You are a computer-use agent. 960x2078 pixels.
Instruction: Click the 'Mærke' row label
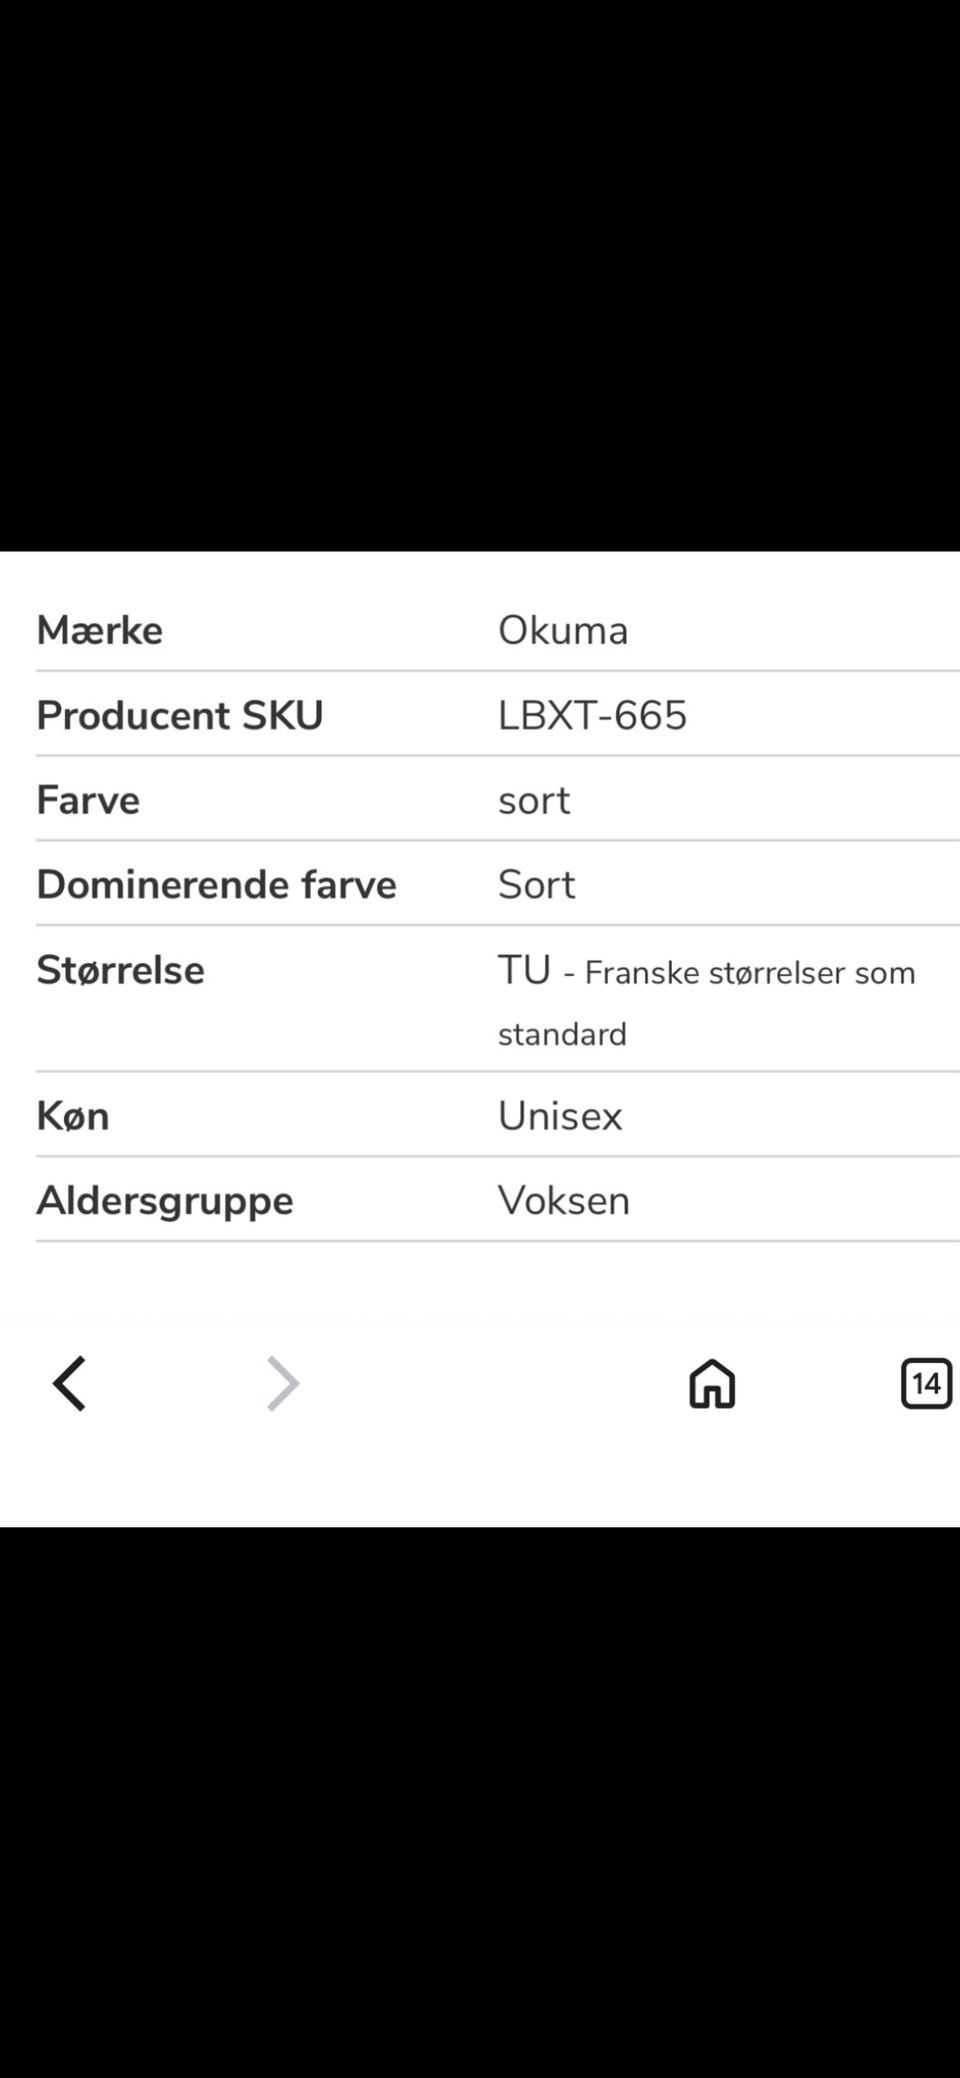tap(99, 630)
